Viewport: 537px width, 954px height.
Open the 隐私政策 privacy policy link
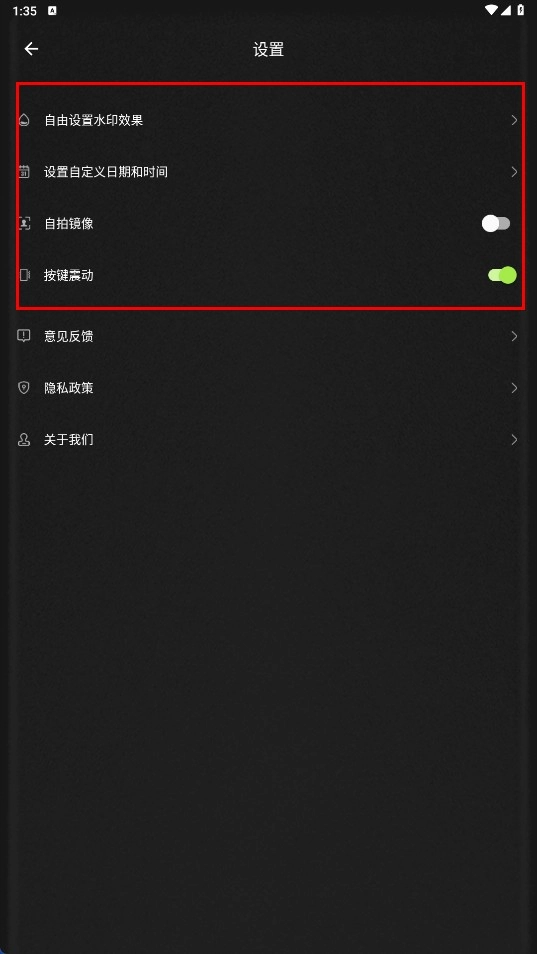coord(268,388)
